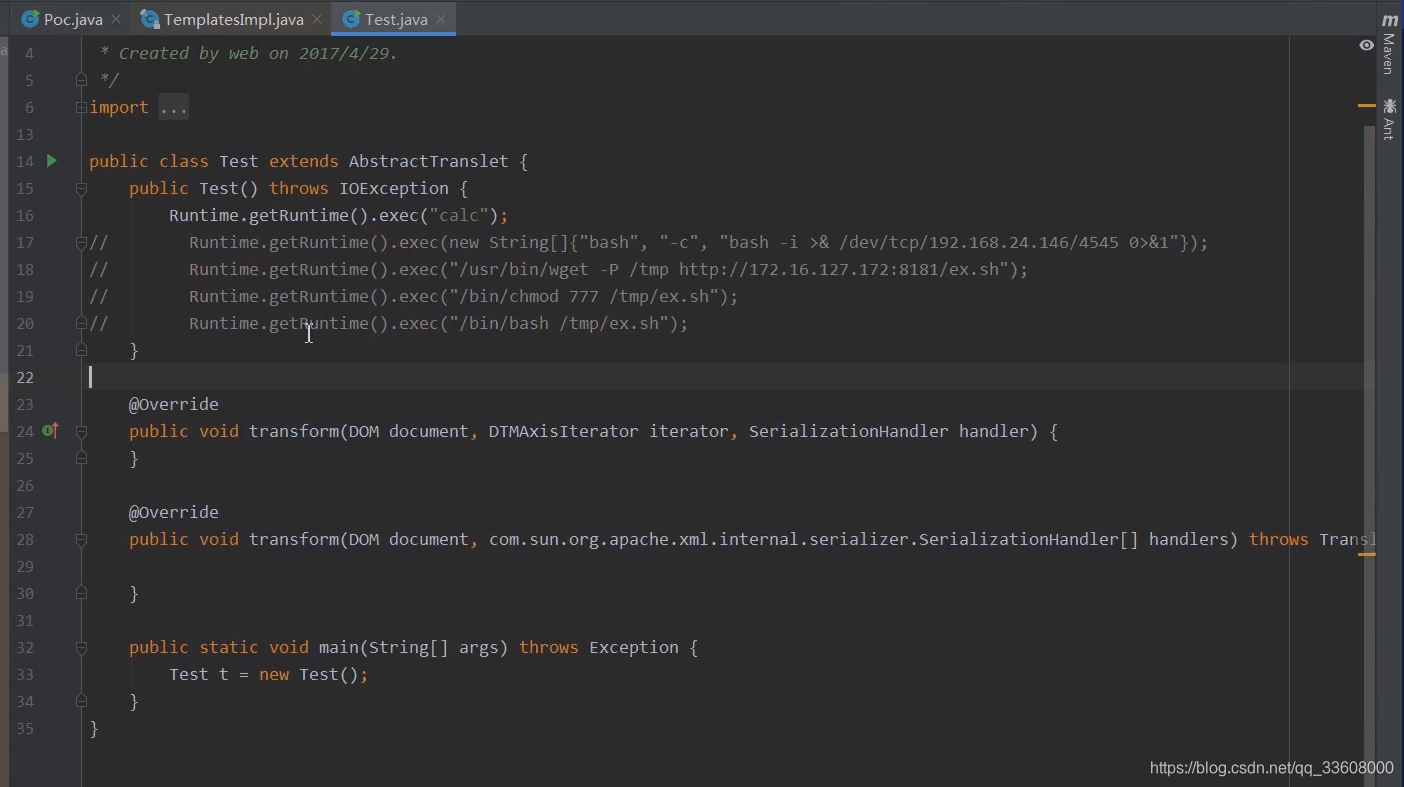The height and width of the screenshot is (787, 1404).
Task: Click the override gutter icon on line 24
Action: pos(50,431)
